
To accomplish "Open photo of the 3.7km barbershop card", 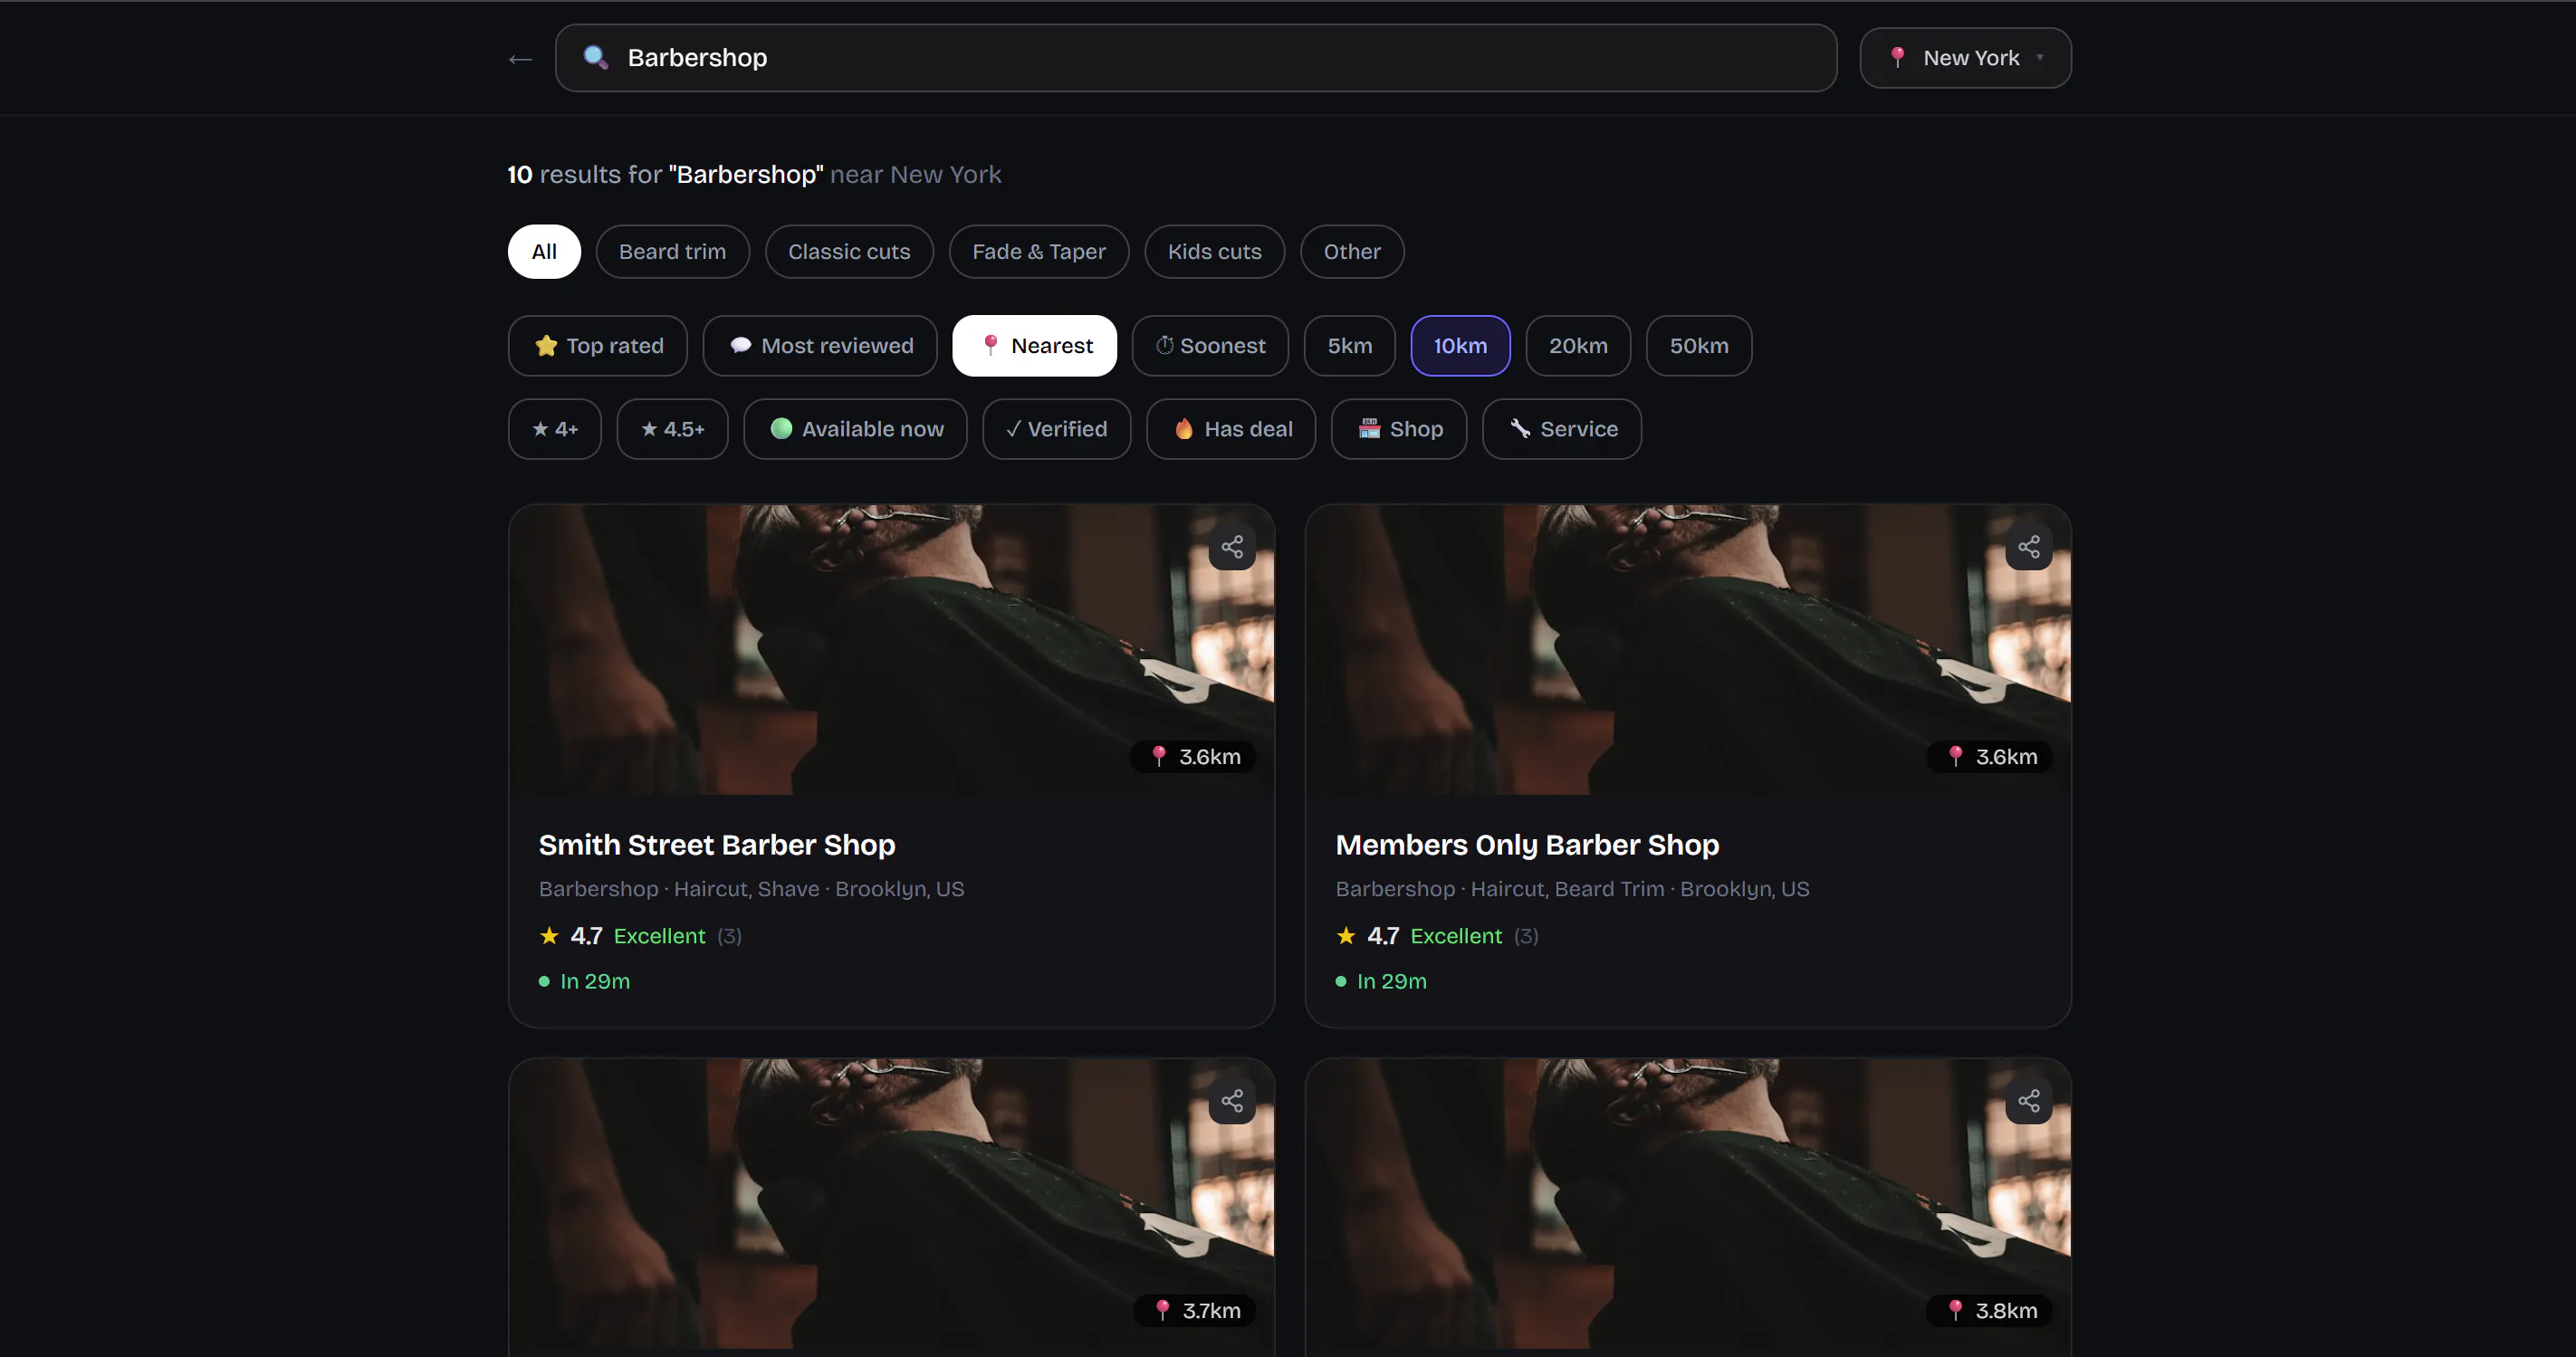I will pos(891,1204).
